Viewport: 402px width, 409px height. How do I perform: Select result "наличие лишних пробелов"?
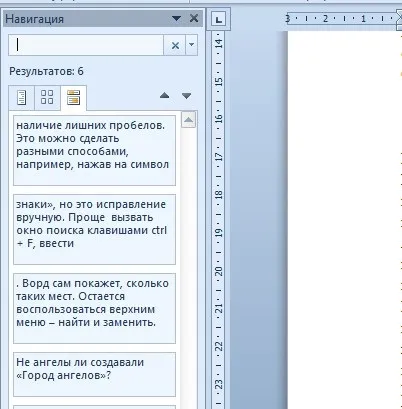point(94,150)
